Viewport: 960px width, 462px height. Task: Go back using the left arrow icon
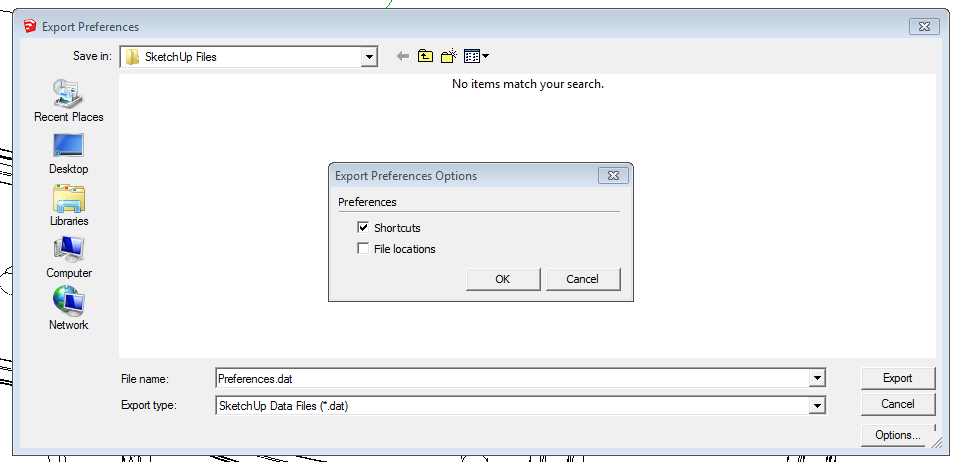[402, 56]
